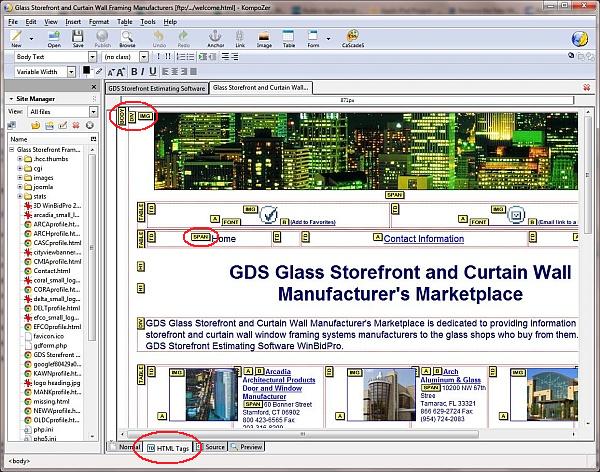This screenshot has width=600, height=472.
Task: Toggle Italic formatting button
Action: [143, 72]
